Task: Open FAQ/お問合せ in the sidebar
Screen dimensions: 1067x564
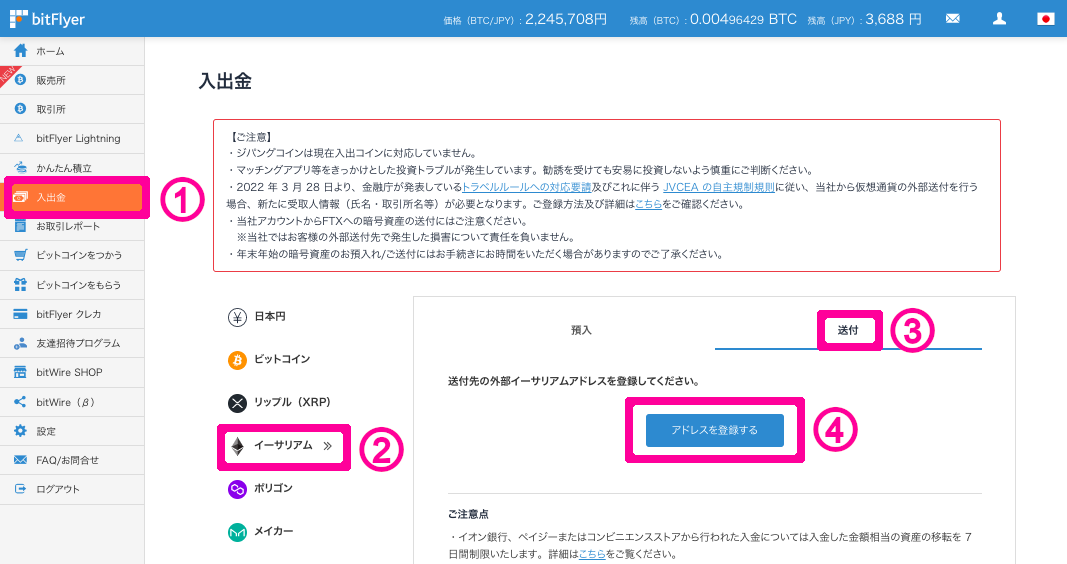Action: (x=72, y=460)
